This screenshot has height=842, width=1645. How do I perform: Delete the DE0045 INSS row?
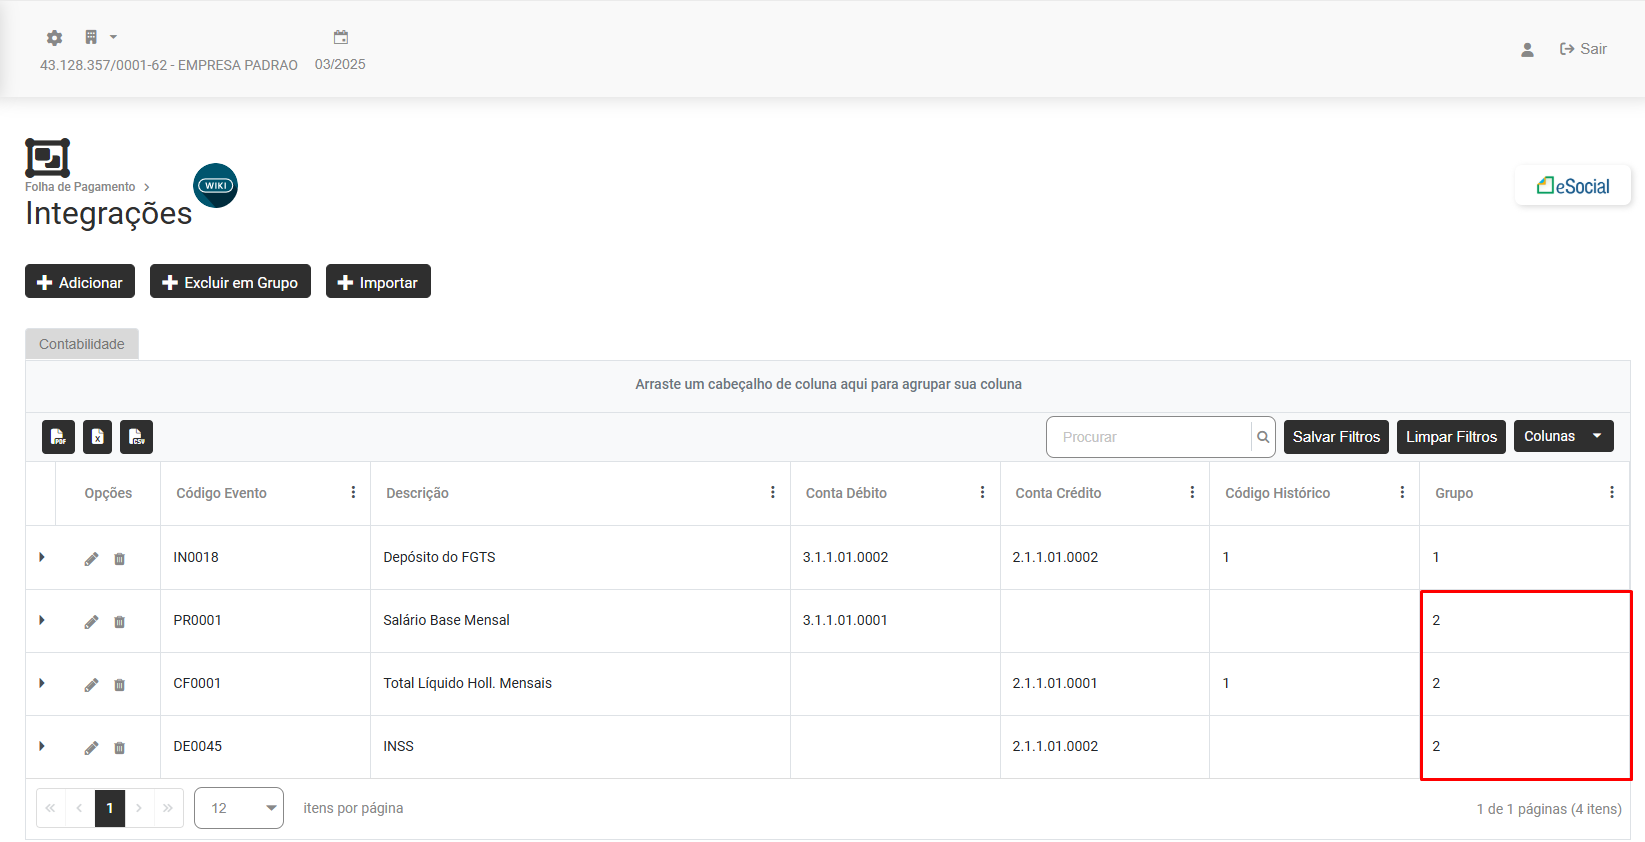pyautogui.click(x=119, y=747)
